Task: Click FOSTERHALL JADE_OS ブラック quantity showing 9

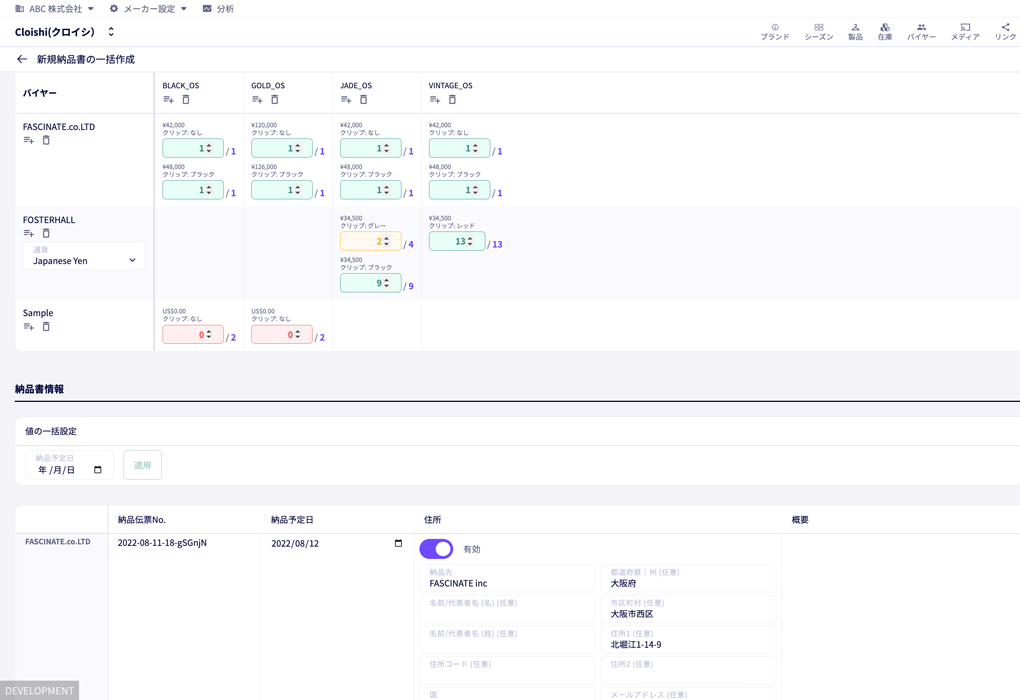Action: click(x=371, y=283)
